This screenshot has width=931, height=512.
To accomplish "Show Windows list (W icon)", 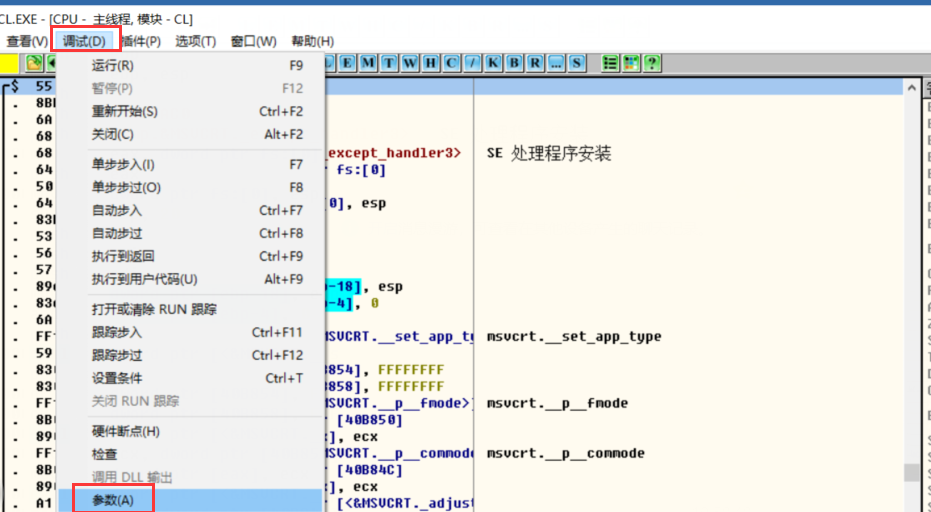I will (x=410, y=63).
